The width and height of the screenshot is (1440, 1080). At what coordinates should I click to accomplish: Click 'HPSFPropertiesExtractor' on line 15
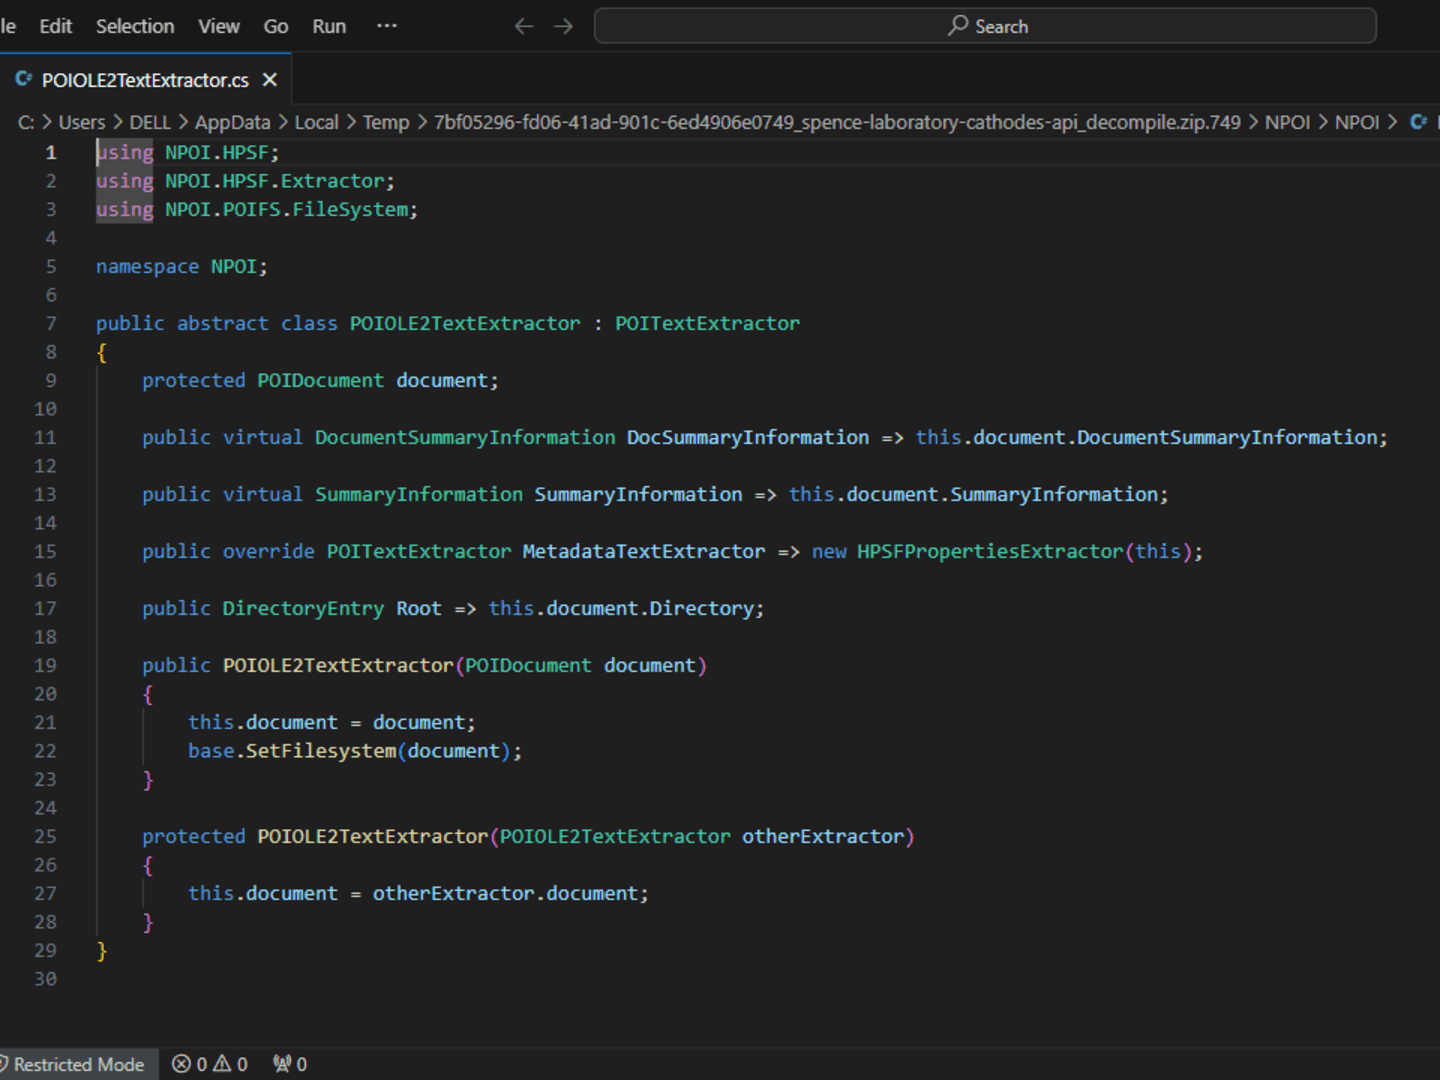pyautogui.click(x=990, y=551)
